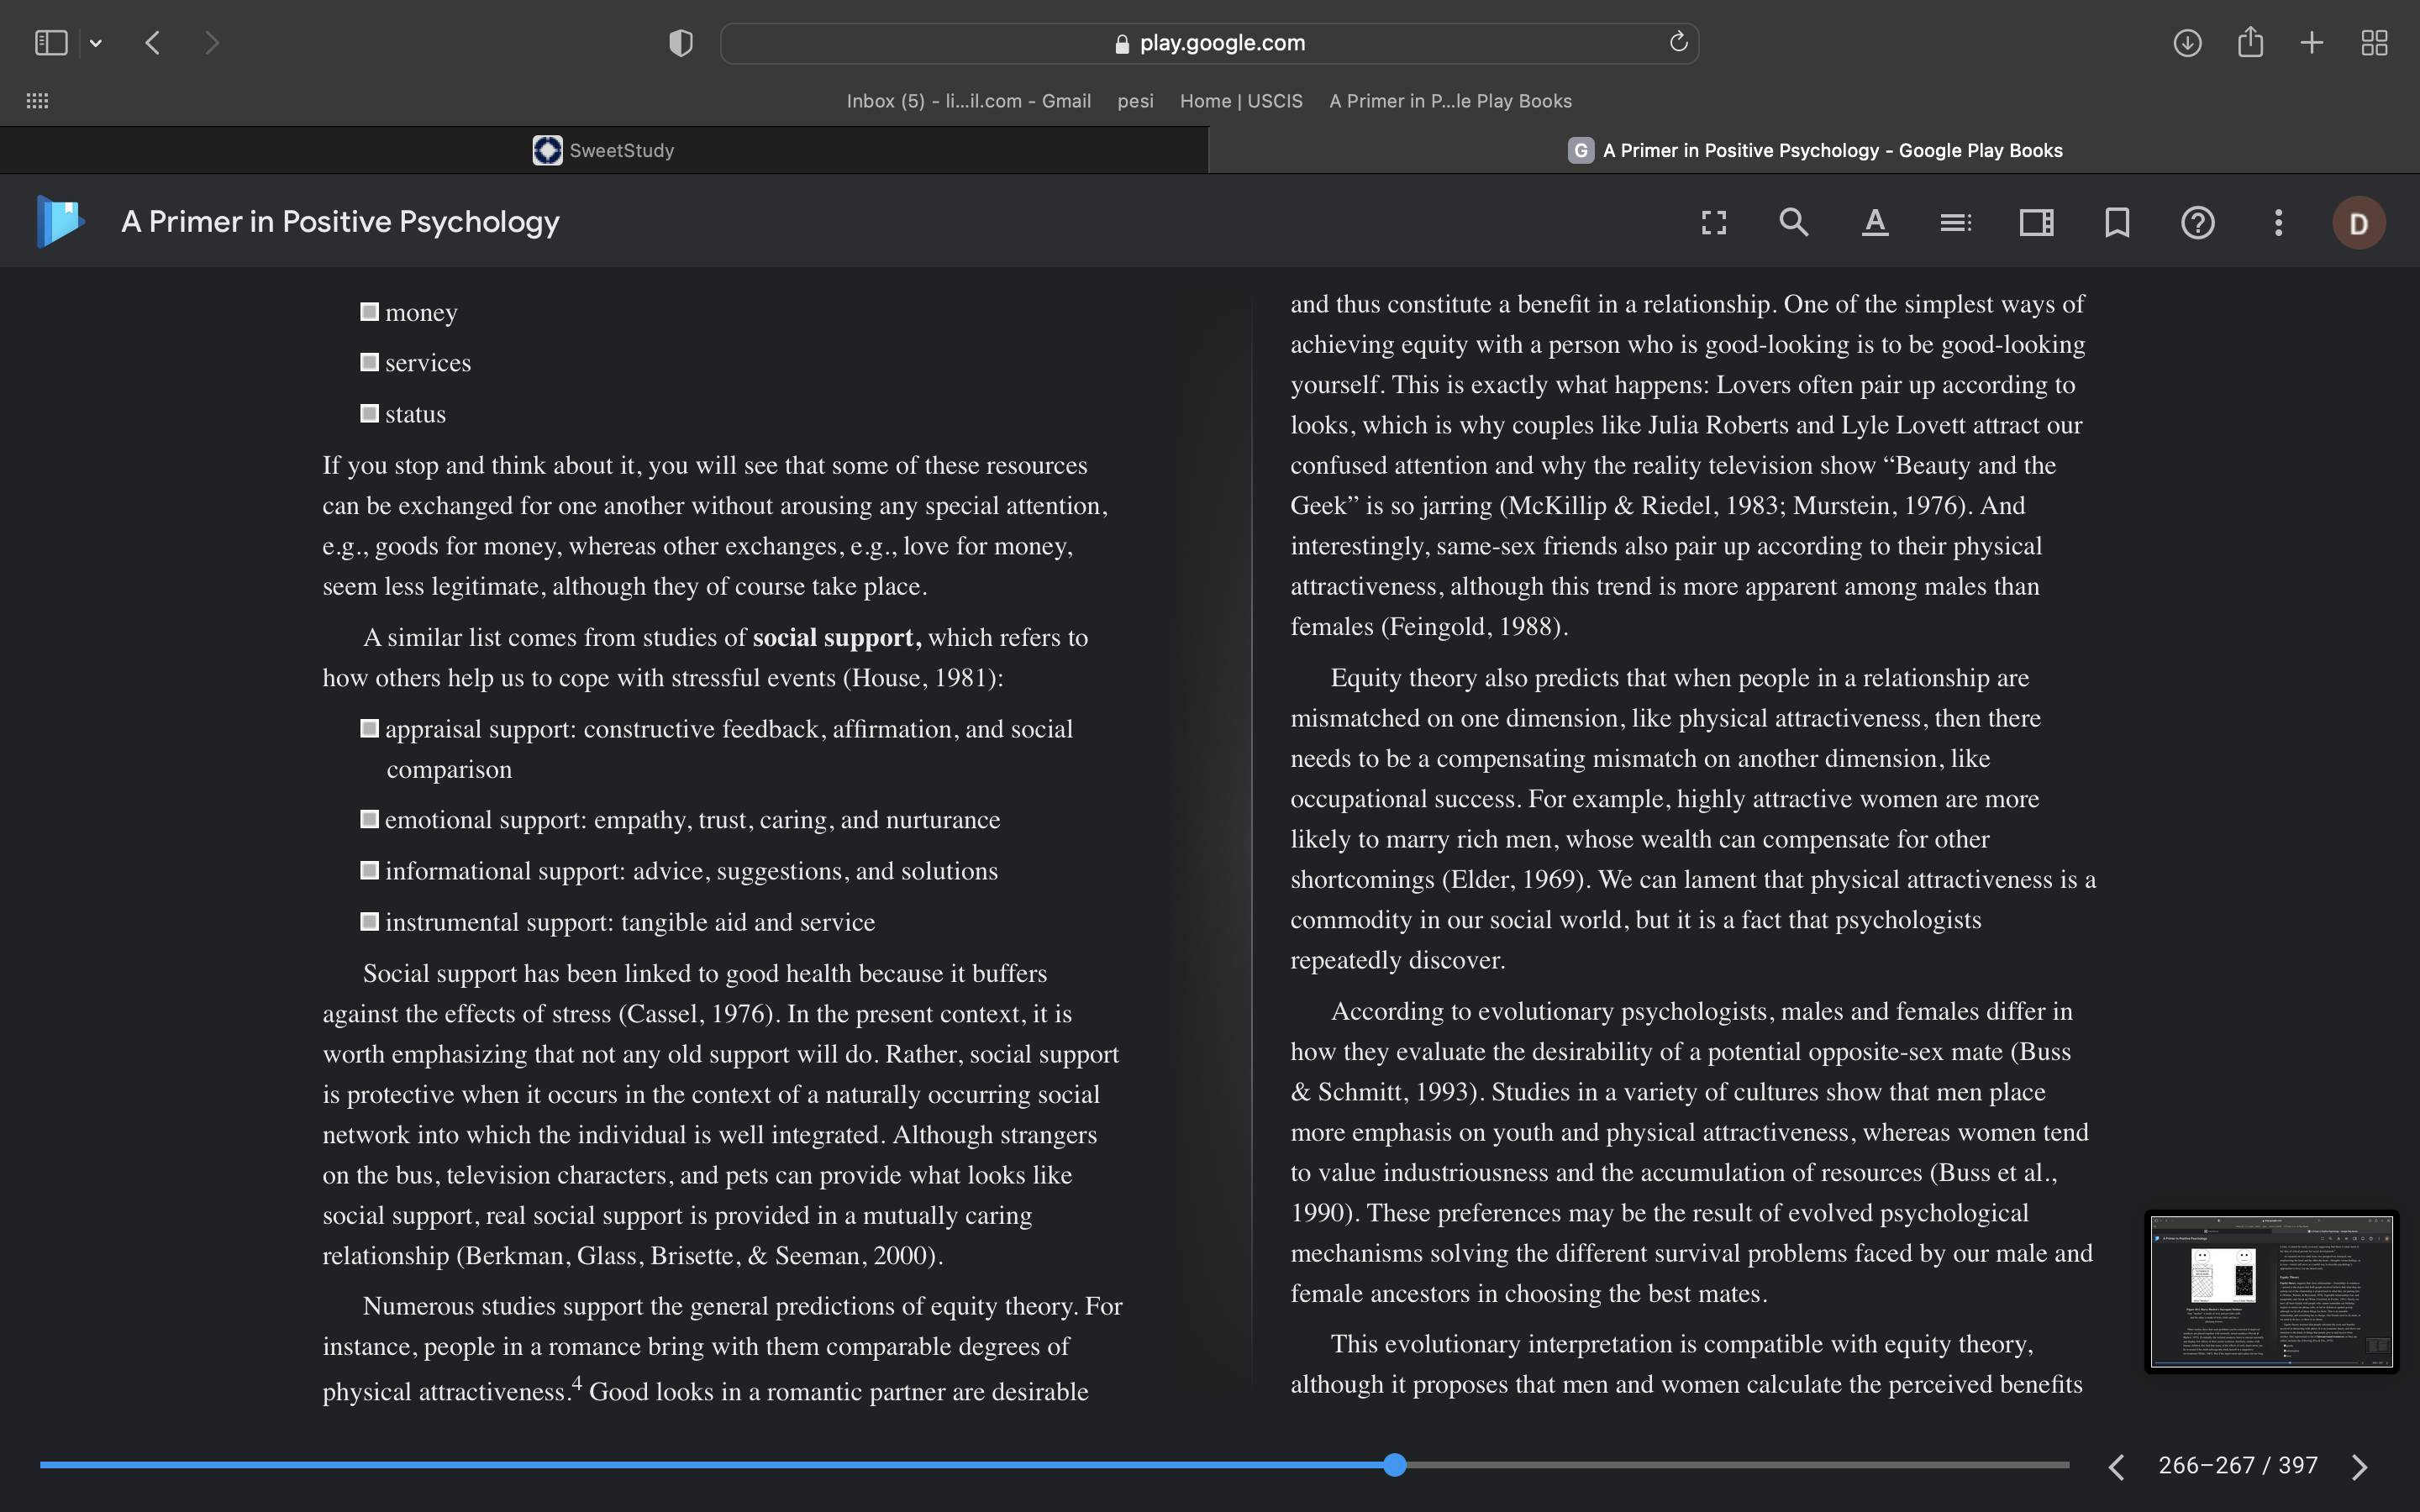Viewport: 2420px width, 1512px height.
Task: Switch to the SweetStudy tab
Action: [x=604, y=150]
